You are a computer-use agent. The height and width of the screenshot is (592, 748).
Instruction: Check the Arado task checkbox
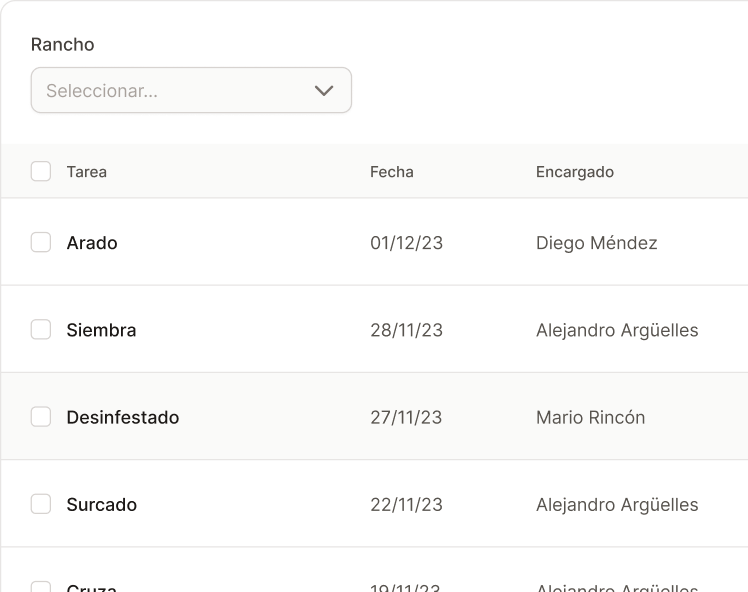tap(41, 242)
